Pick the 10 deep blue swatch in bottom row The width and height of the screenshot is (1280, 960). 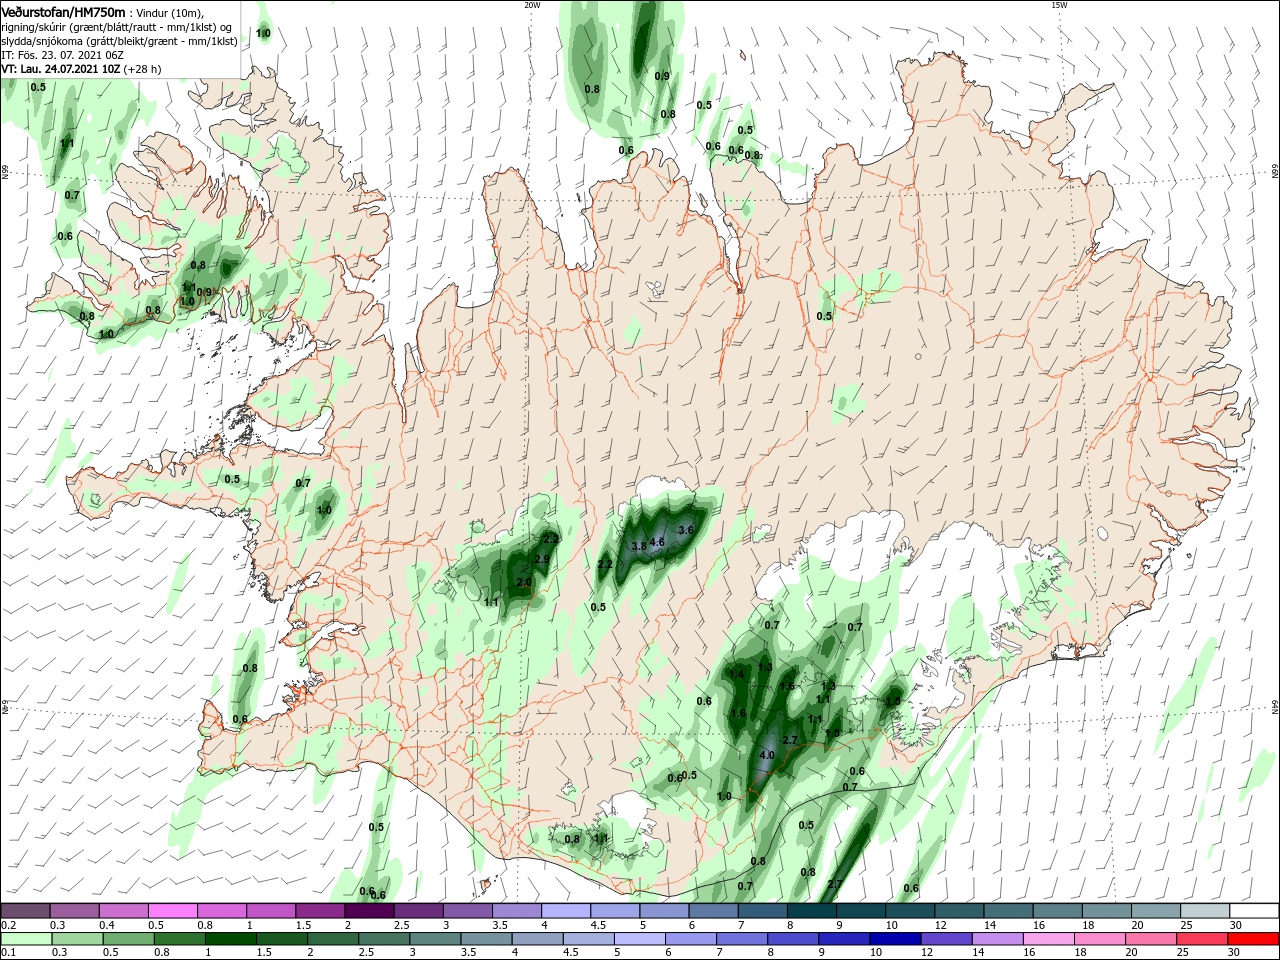[x=895, y=939]
